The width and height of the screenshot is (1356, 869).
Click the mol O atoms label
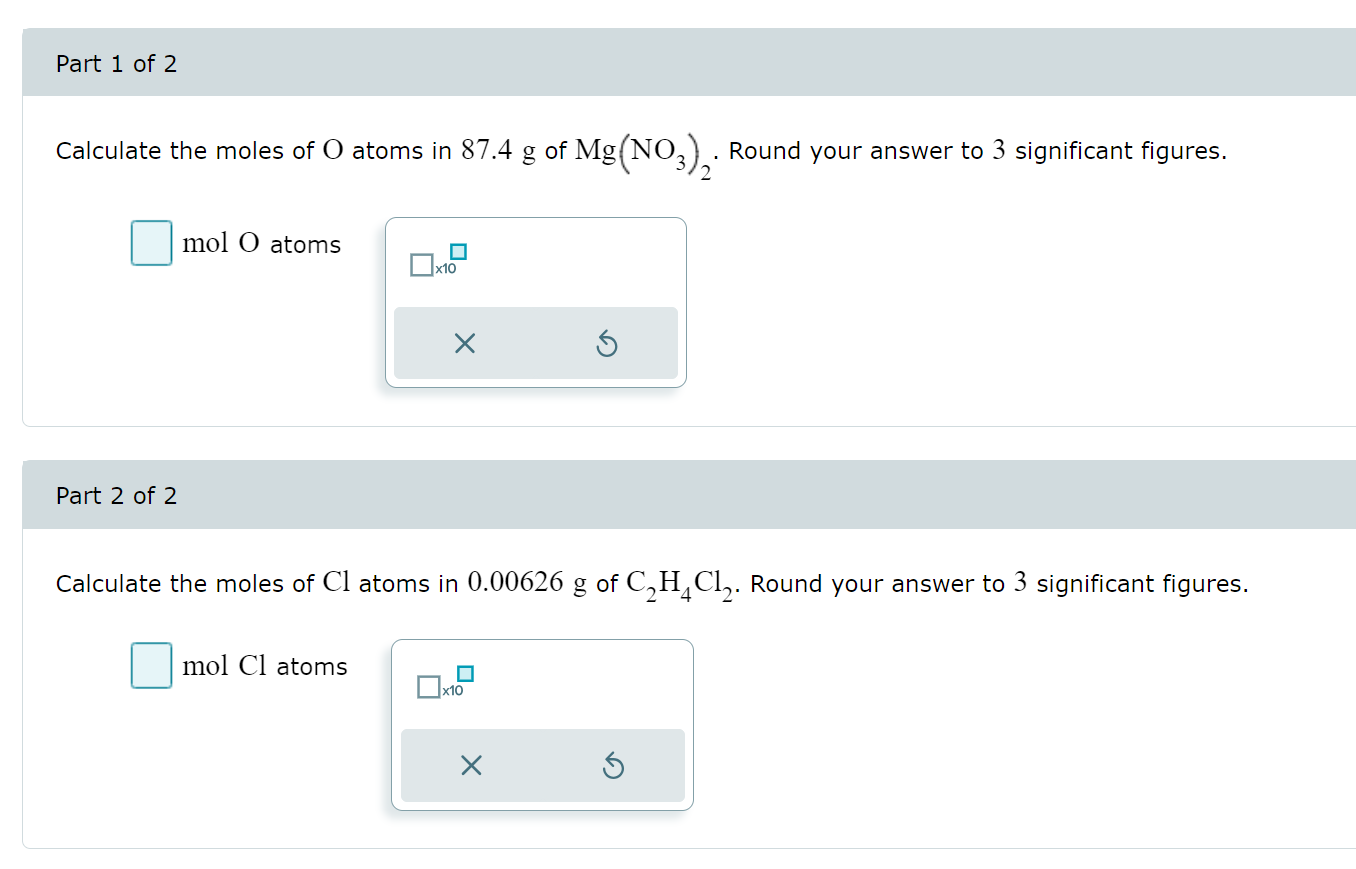coord(261,243)
